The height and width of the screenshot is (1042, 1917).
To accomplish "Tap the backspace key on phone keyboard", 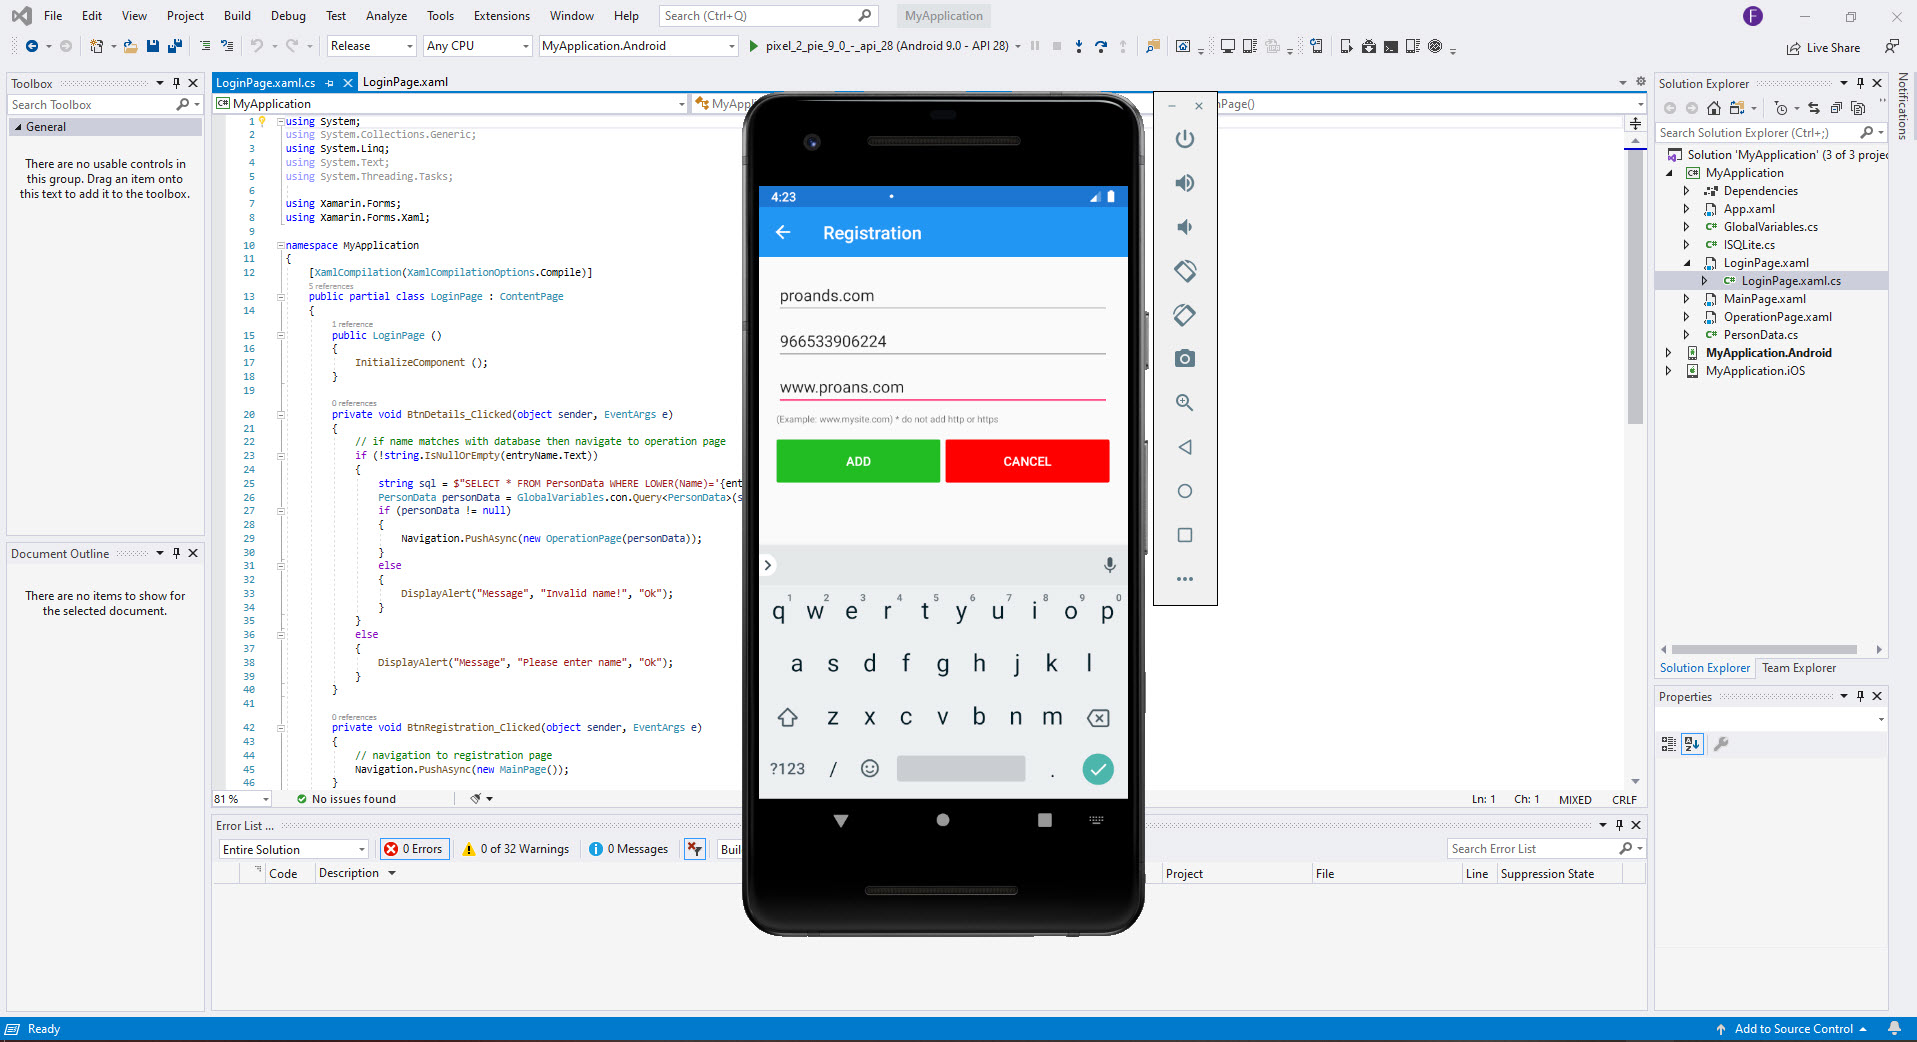I will (1098, 717).
